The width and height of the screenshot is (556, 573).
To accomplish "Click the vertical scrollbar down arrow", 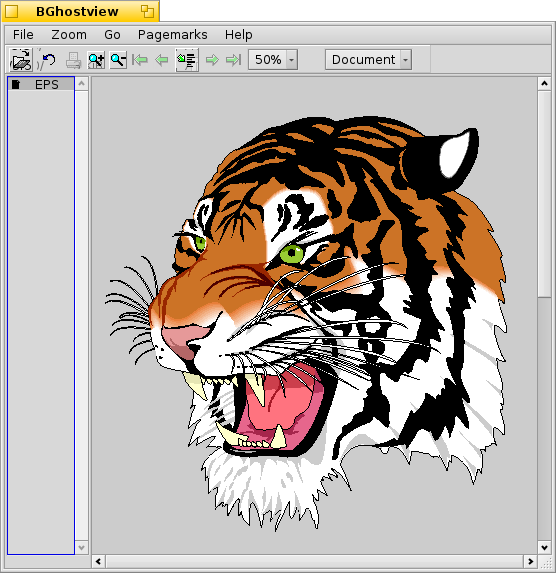I will [544, 547].
